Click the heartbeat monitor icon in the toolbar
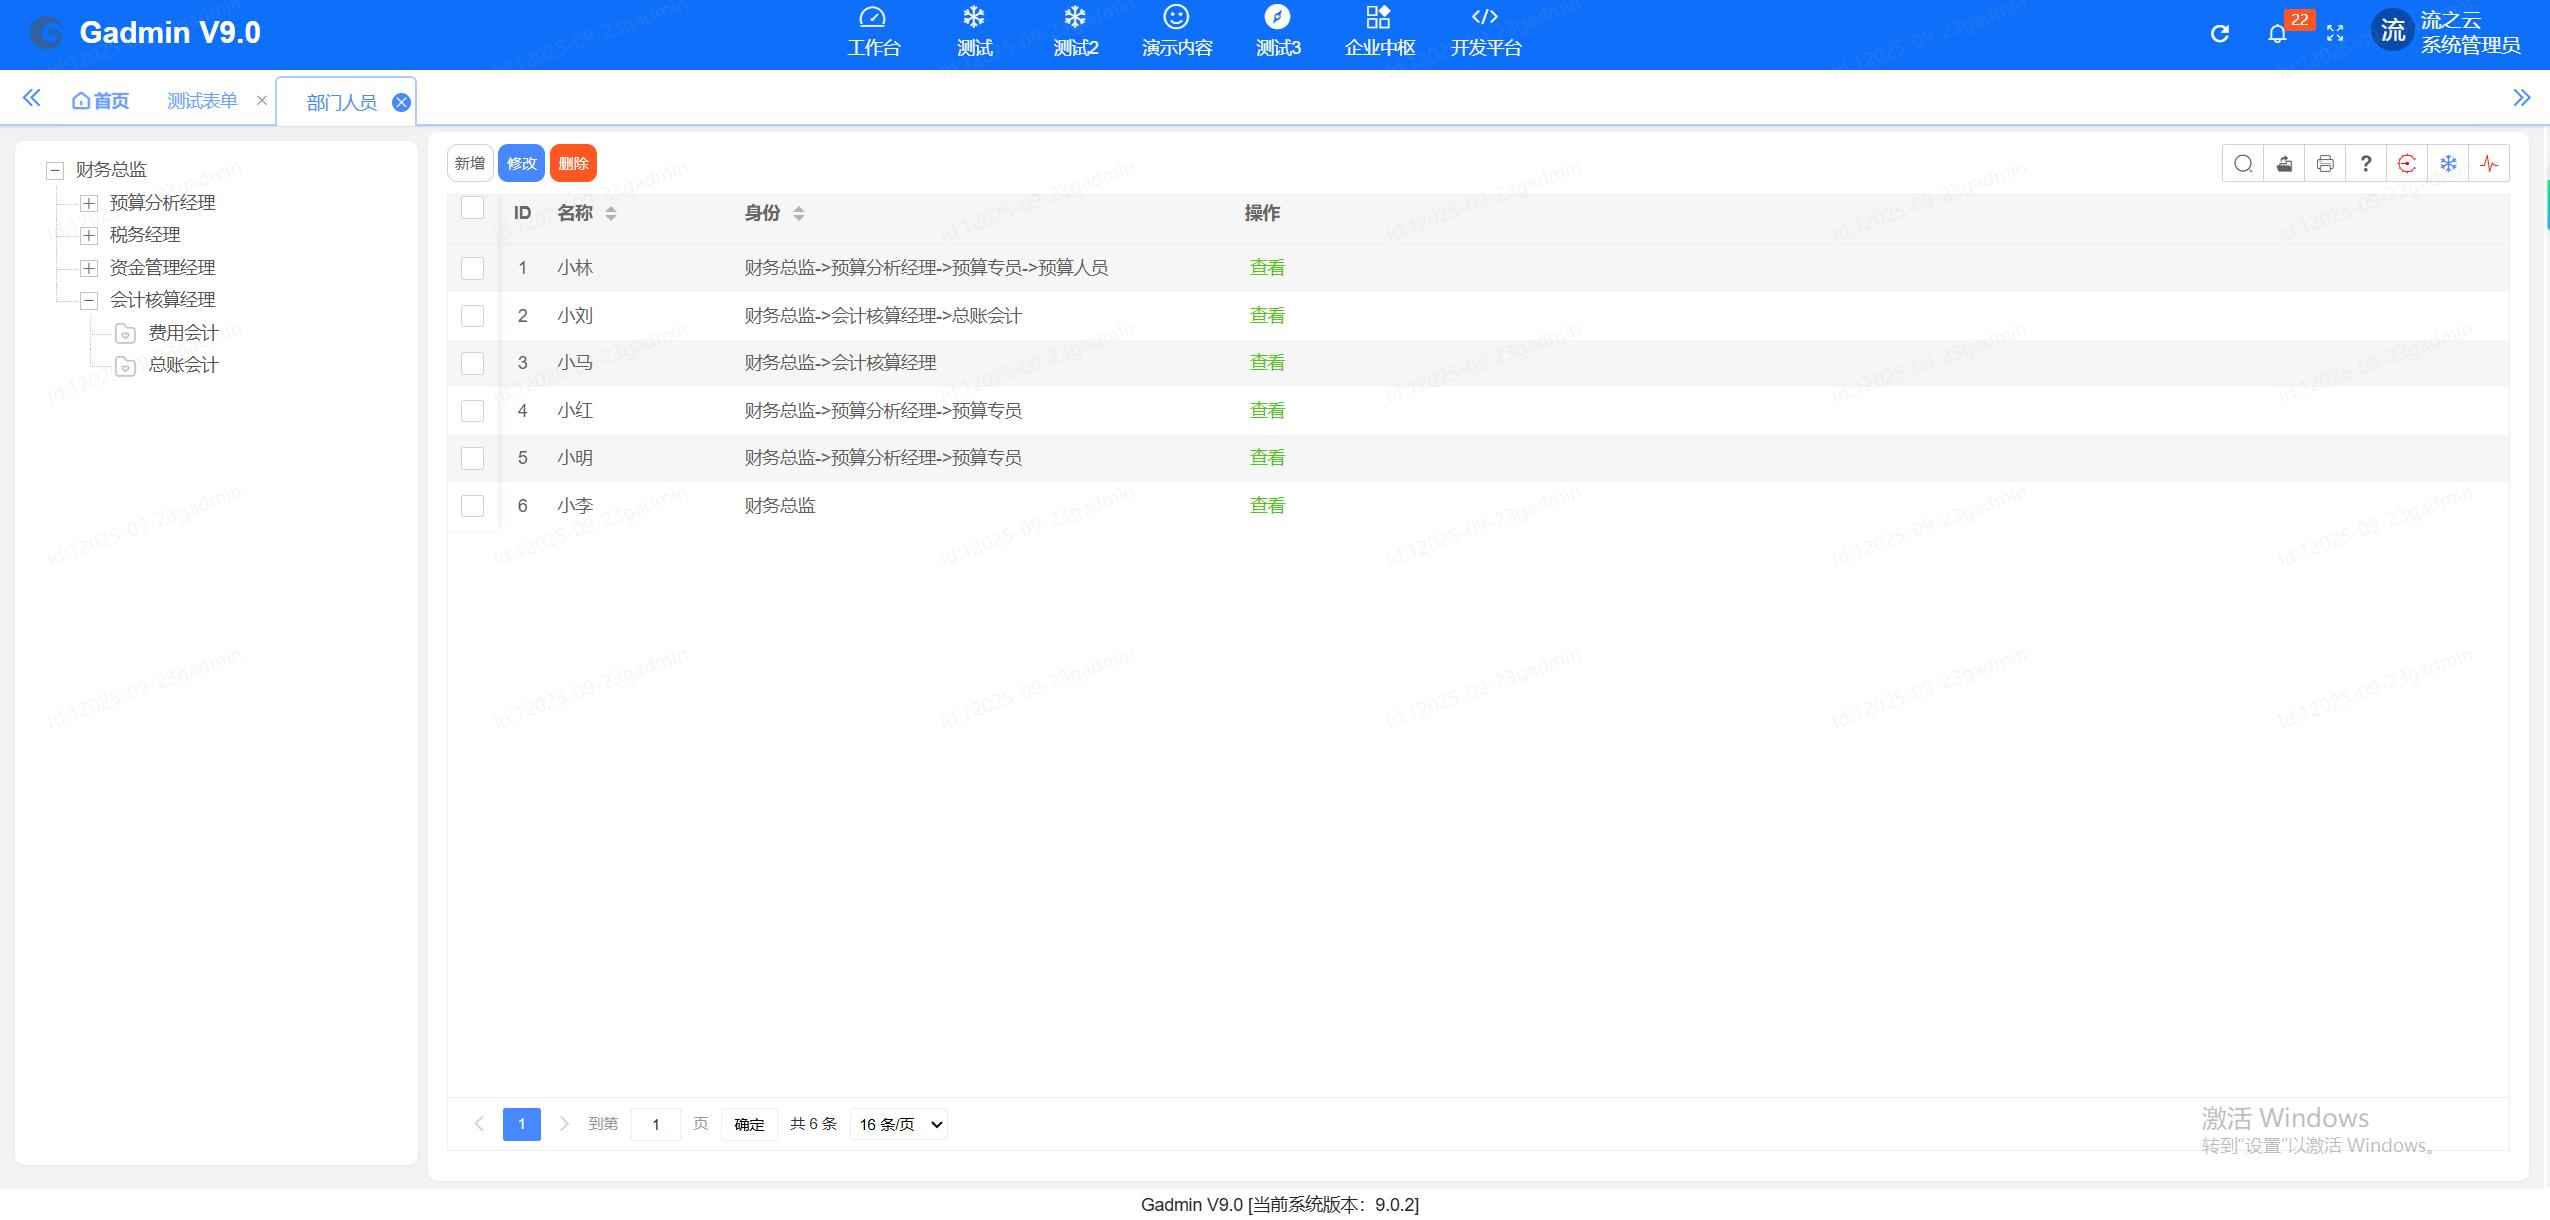Screen dimensions: 2550x1220 (2491, 162)
